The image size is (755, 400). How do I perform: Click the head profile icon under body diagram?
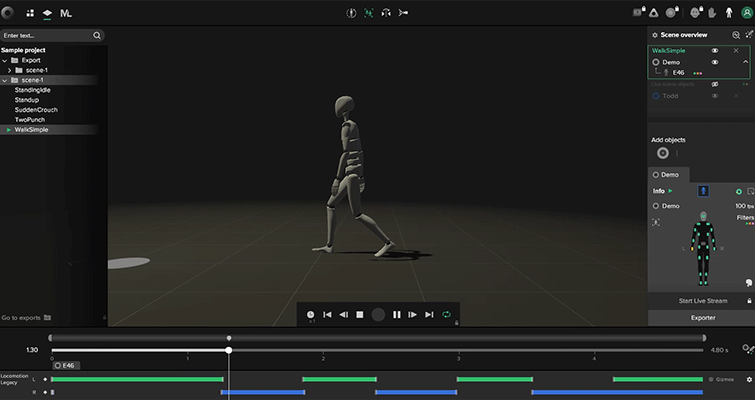coord(749,283)
